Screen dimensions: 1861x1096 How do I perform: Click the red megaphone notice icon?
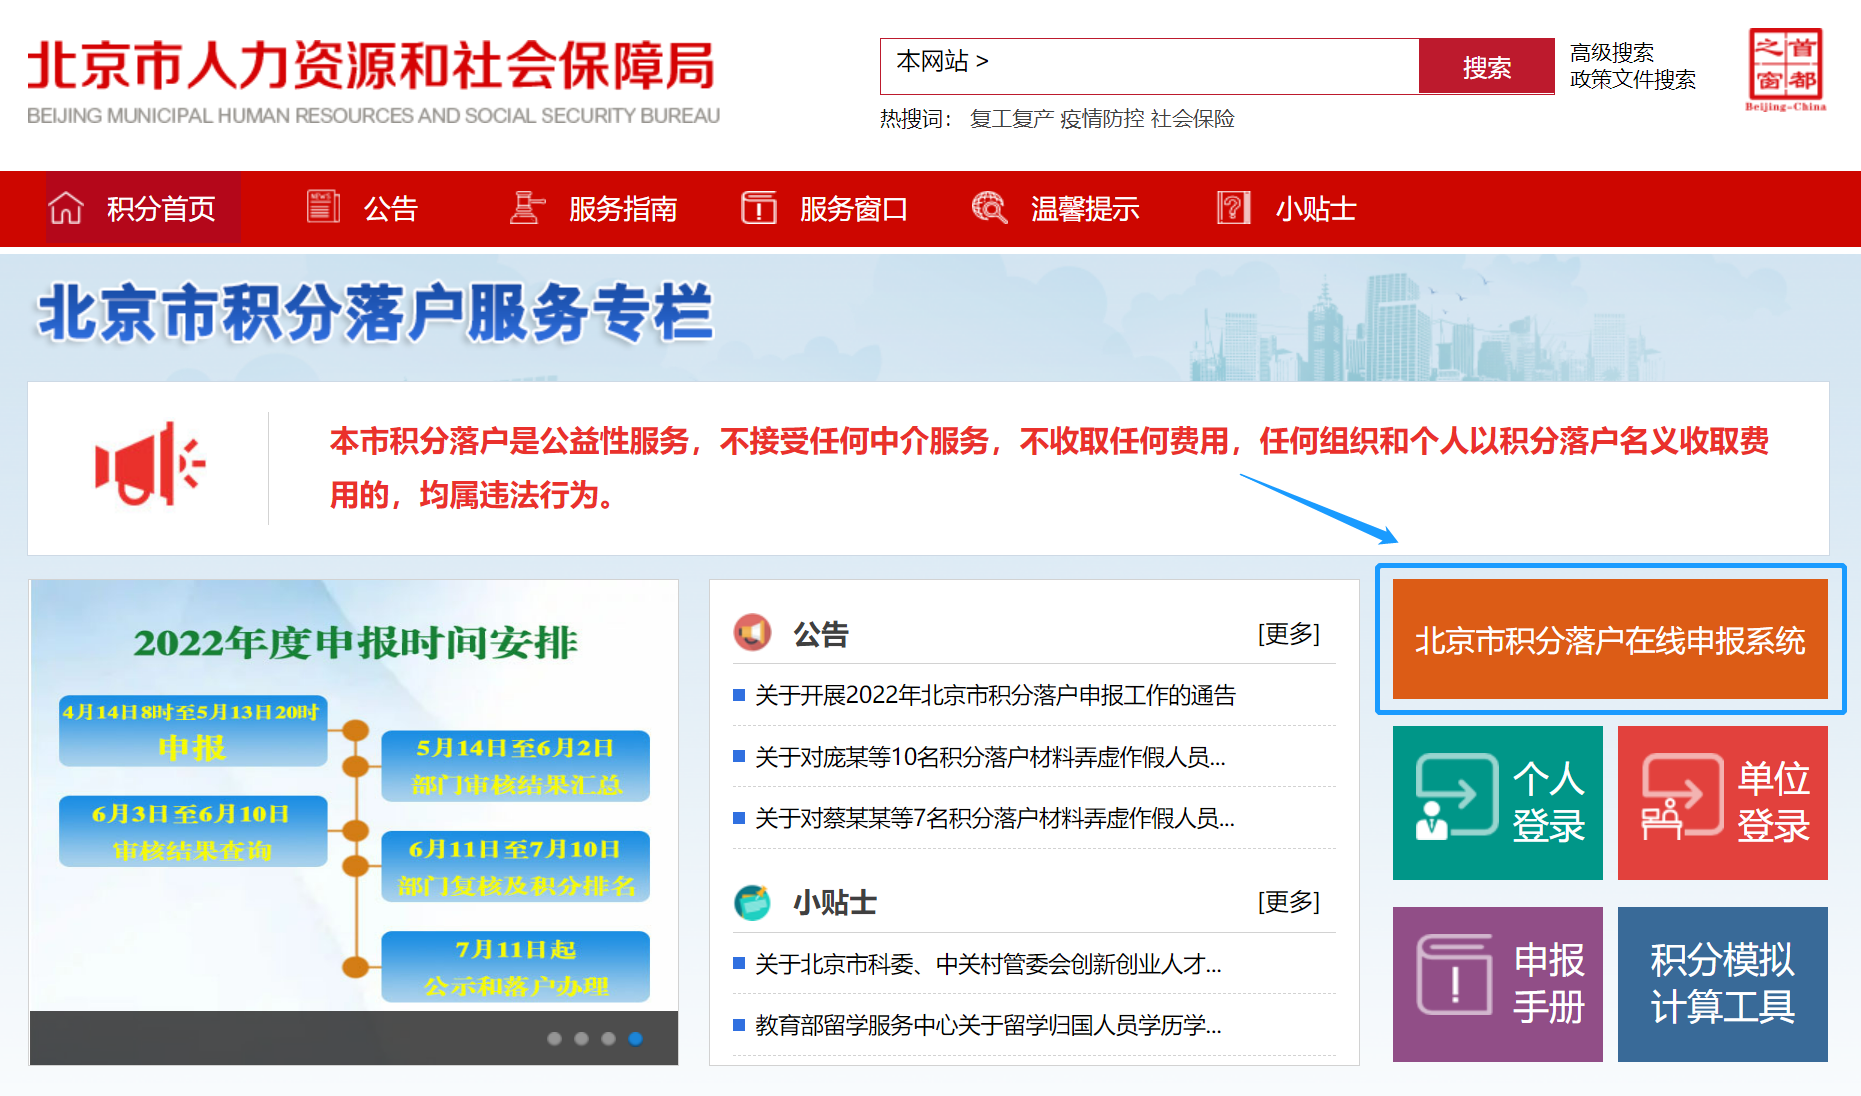coord(149,465)
